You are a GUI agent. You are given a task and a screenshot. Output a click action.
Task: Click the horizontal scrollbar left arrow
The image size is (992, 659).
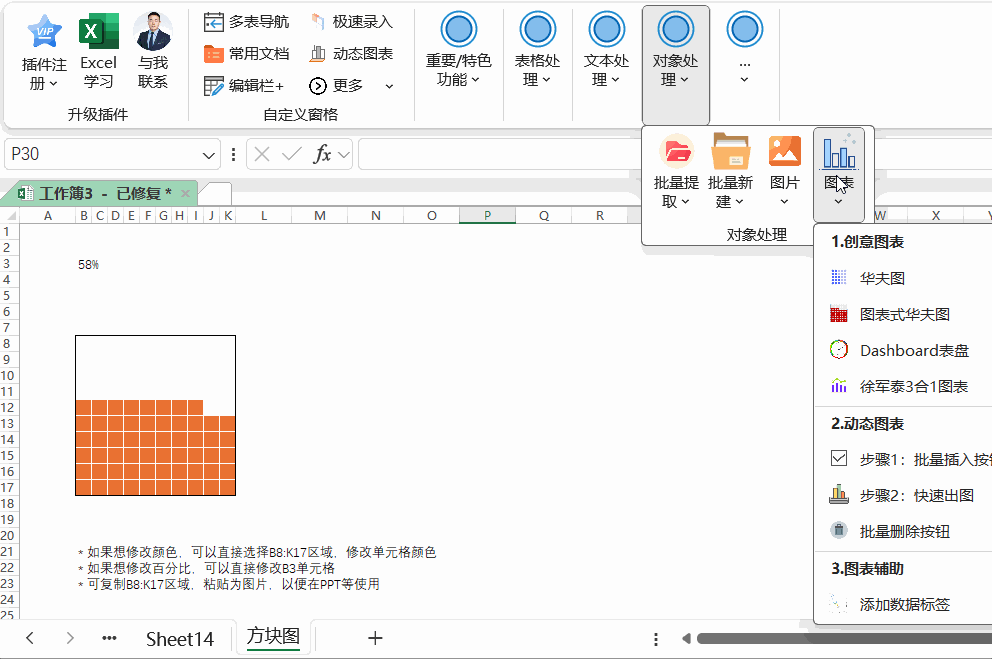[x=686, y=639]
